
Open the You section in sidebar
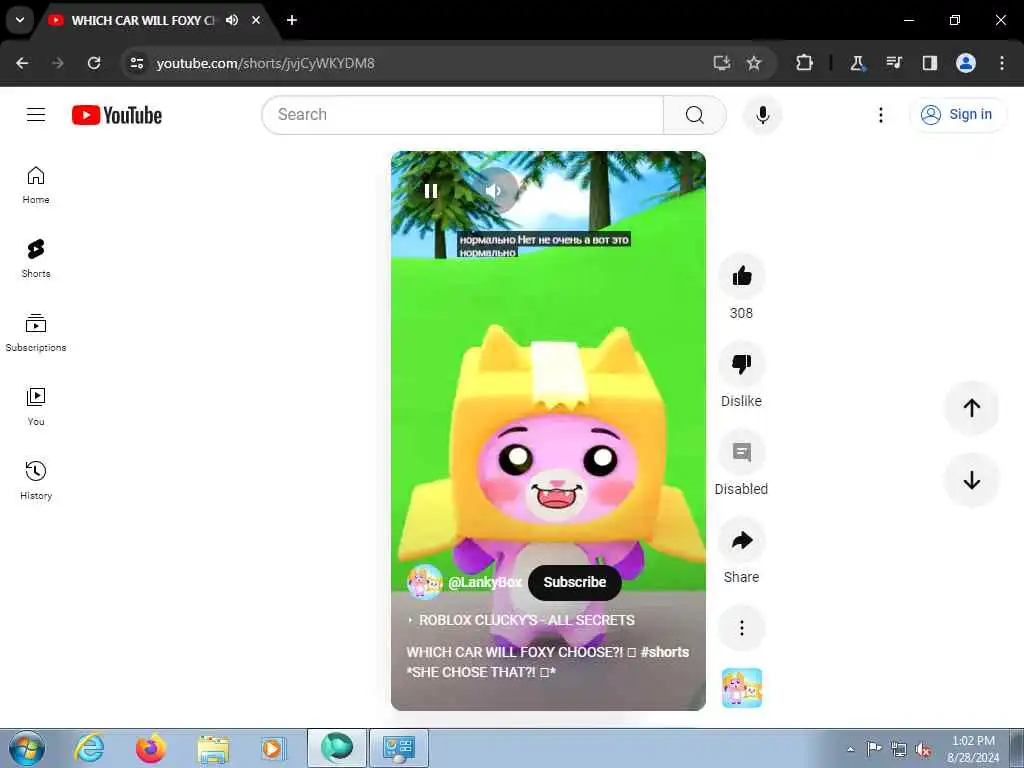click(36, 407)
